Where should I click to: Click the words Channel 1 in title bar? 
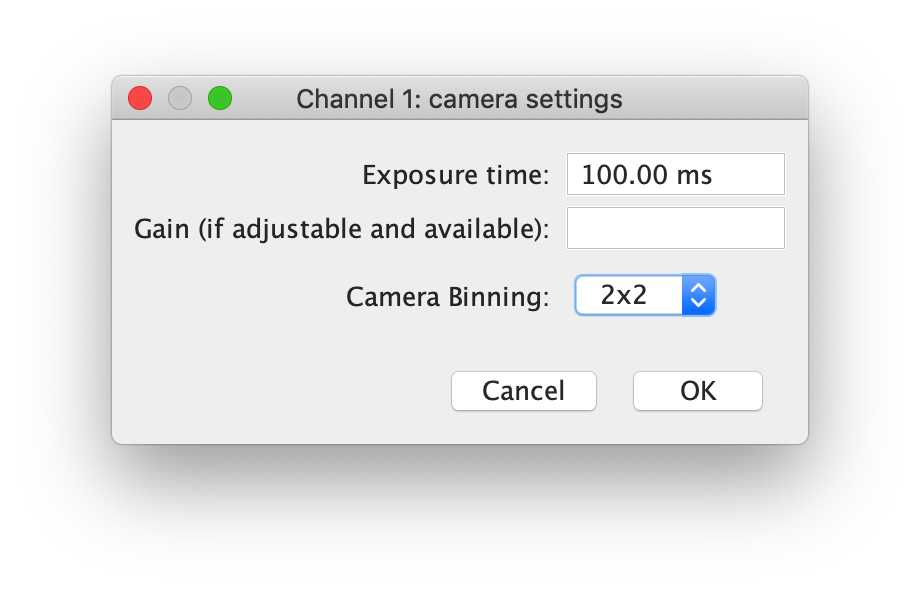click(358, 99)
